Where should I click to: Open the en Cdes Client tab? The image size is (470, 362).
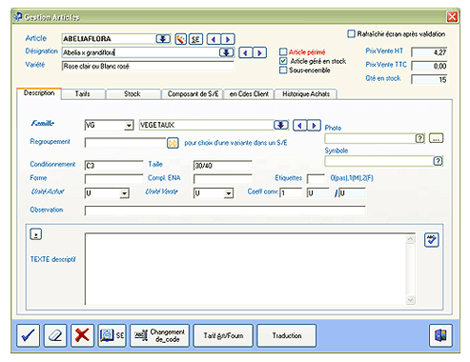(x=249, y=94)
